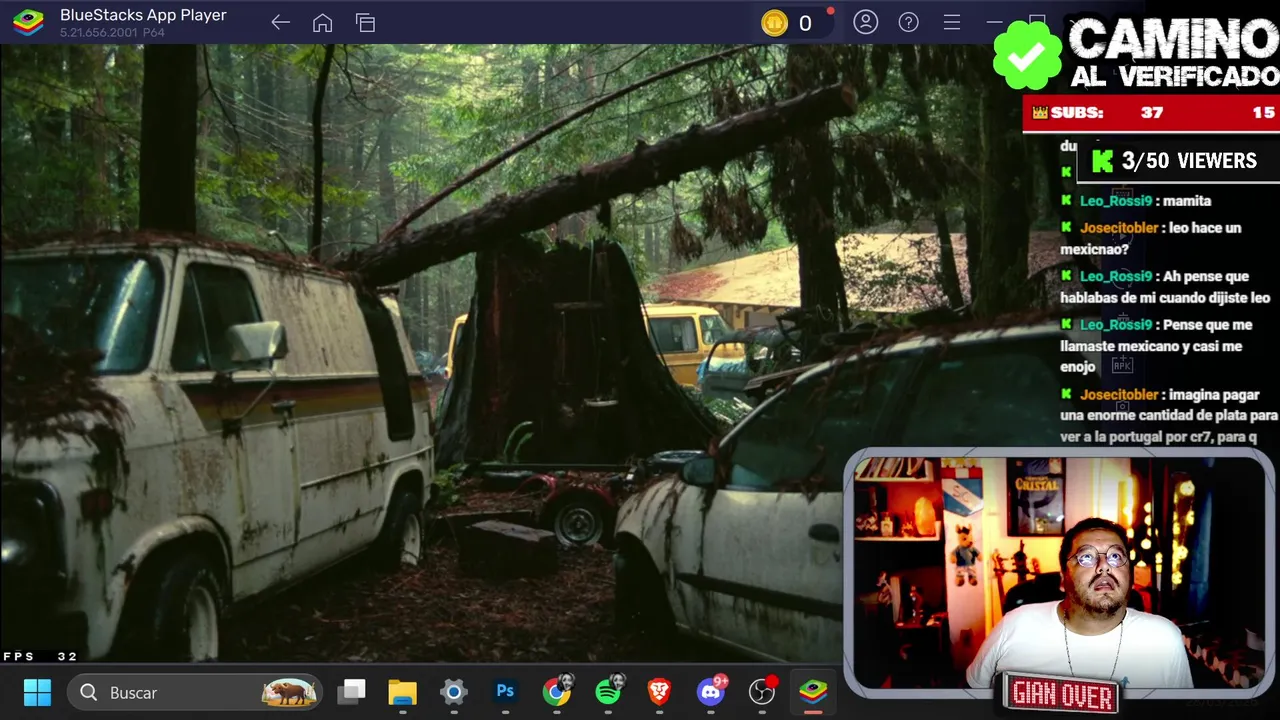Open Task View on taskbar
The height and width of the screenshot is (720, 1280).
point(351,692)
